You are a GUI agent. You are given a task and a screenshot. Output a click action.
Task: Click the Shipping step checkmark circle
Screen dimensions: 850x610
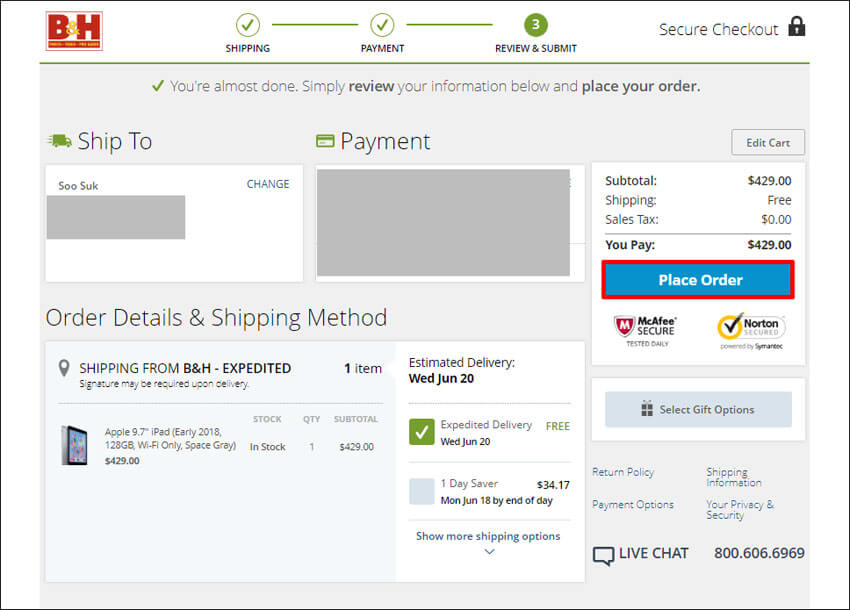248,25
